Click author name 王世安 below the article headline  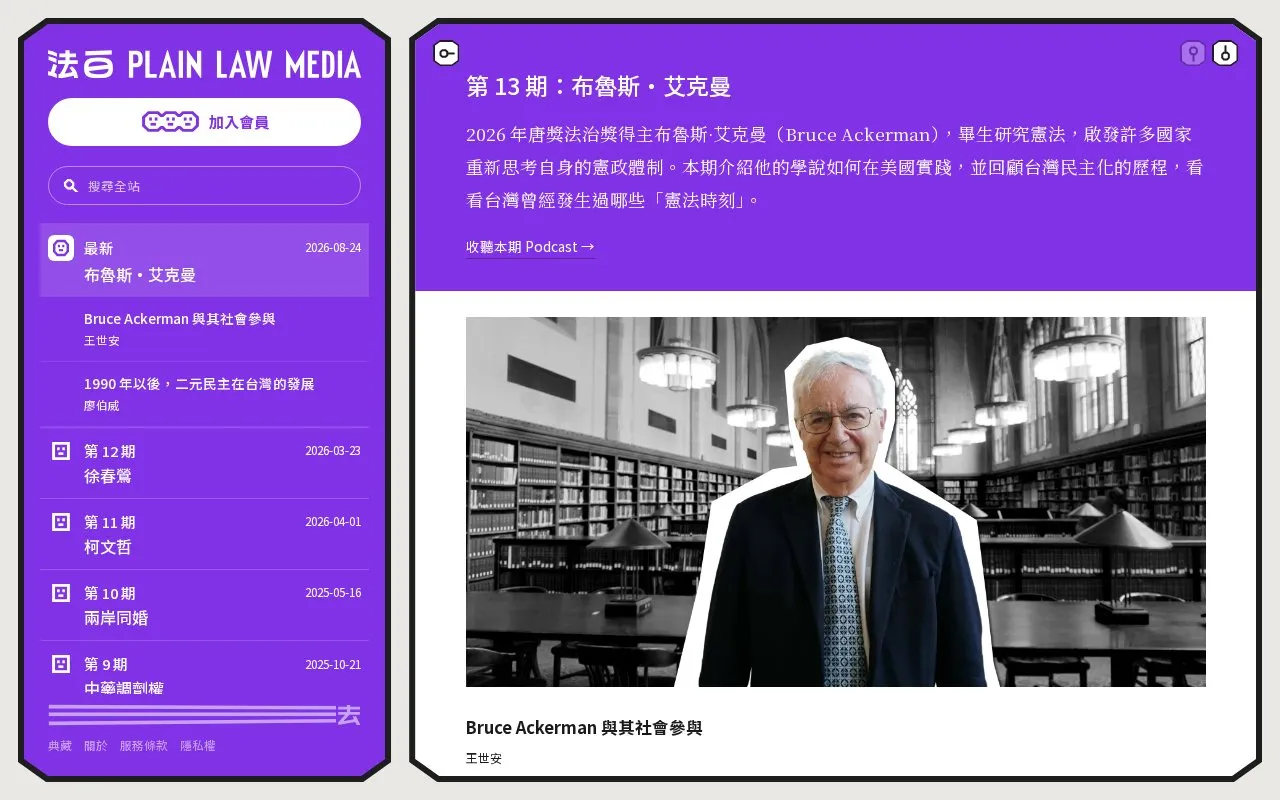point(484,759)
